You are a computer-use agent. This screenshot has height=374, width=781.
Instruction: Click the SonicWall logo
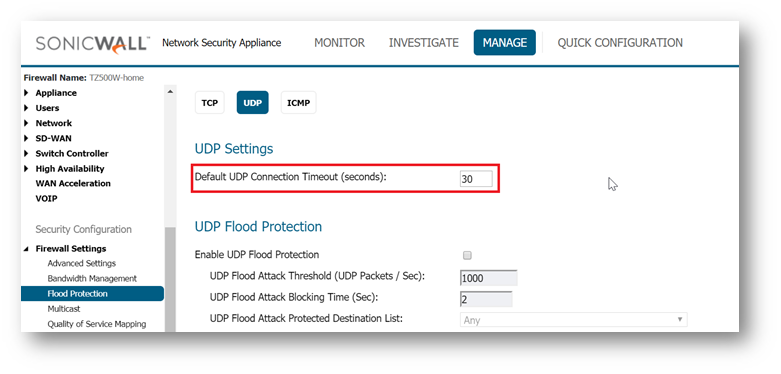point(92,43)
